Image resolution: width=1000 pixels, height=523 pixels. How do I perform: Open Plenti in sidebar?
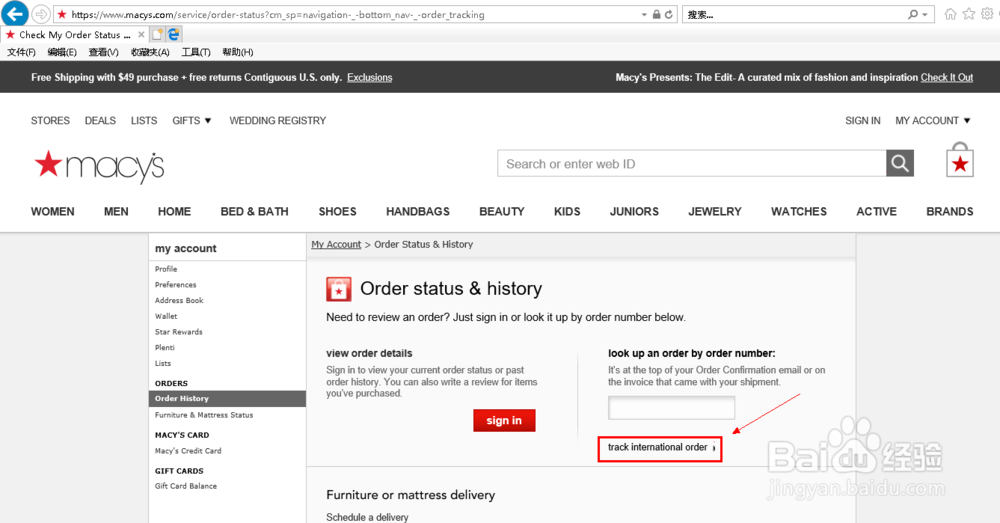pos(165,348)
